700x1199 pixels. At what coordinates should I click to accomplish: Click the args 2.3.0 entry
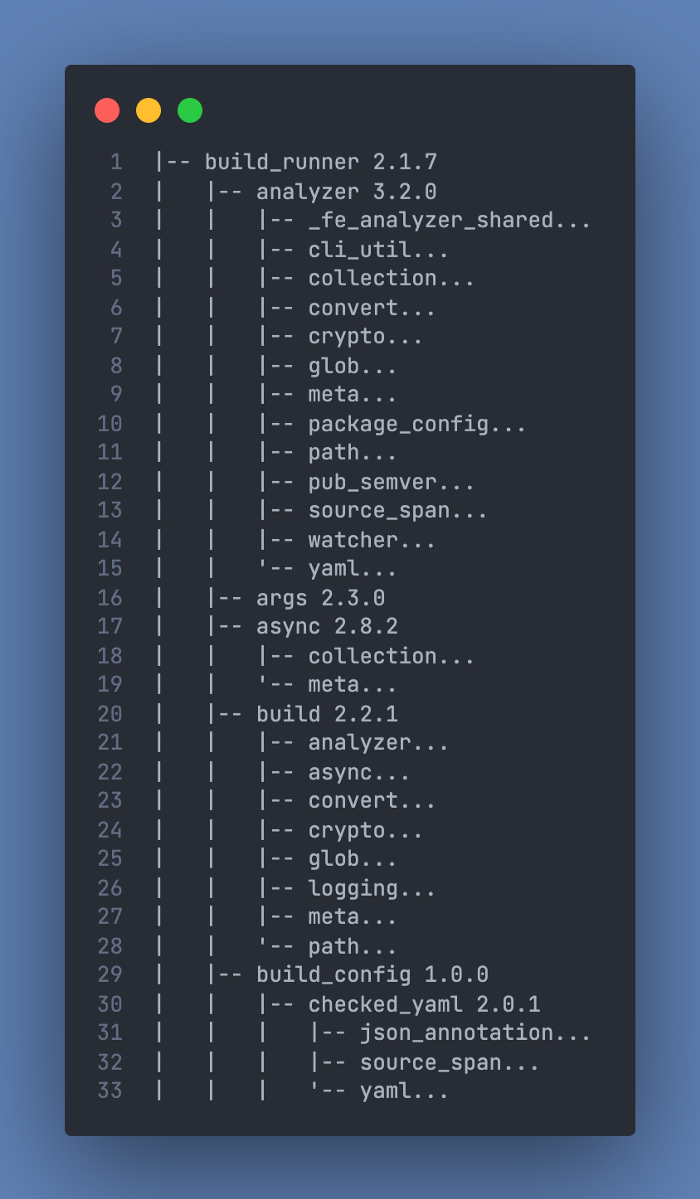(320, 598)
